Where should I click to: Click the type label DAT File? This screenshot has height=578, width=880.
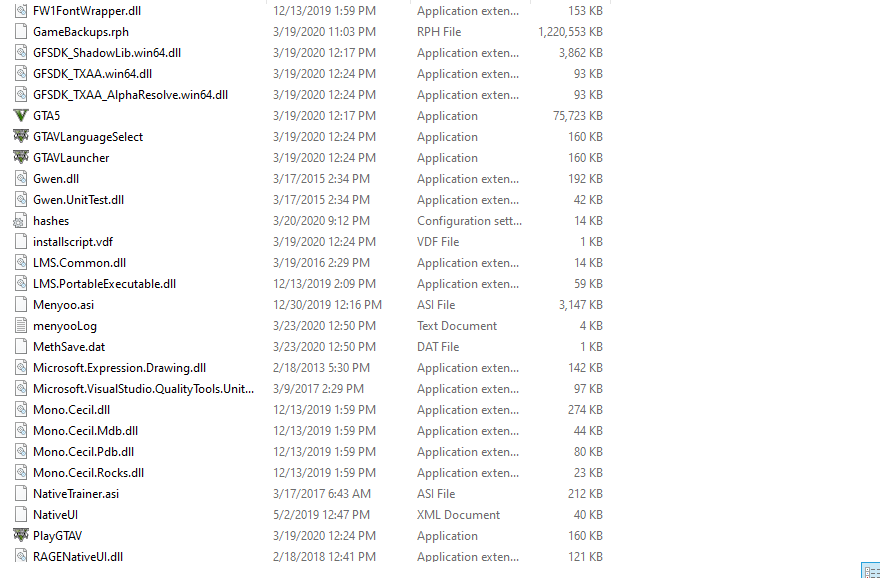tap(438, 347)
